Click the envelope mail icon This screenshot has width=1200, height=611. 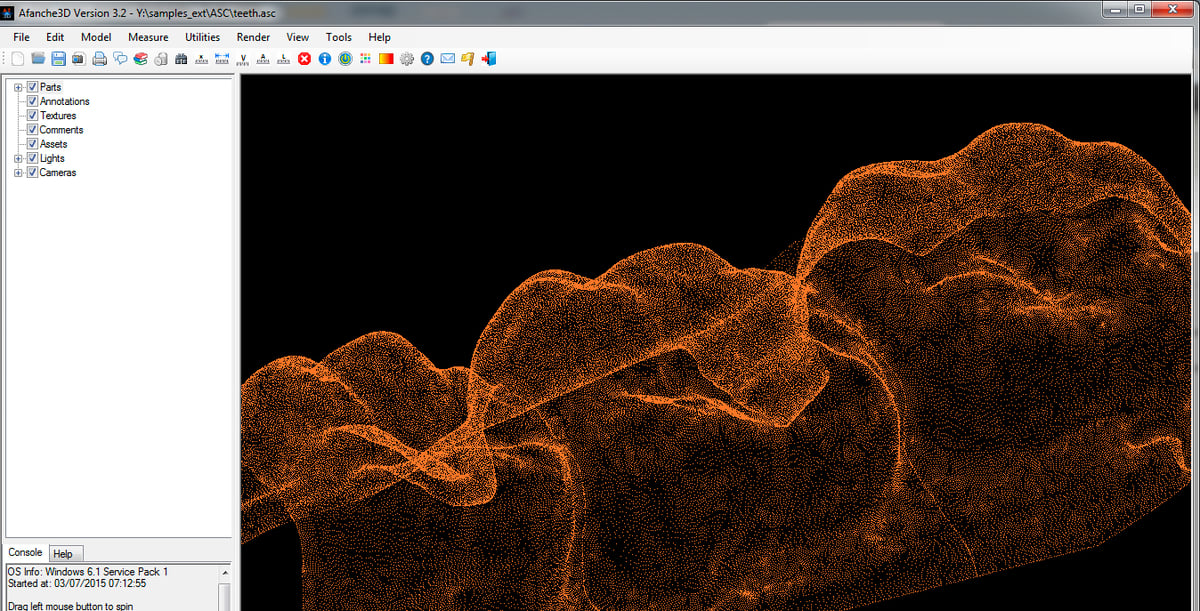click(447, 59)
